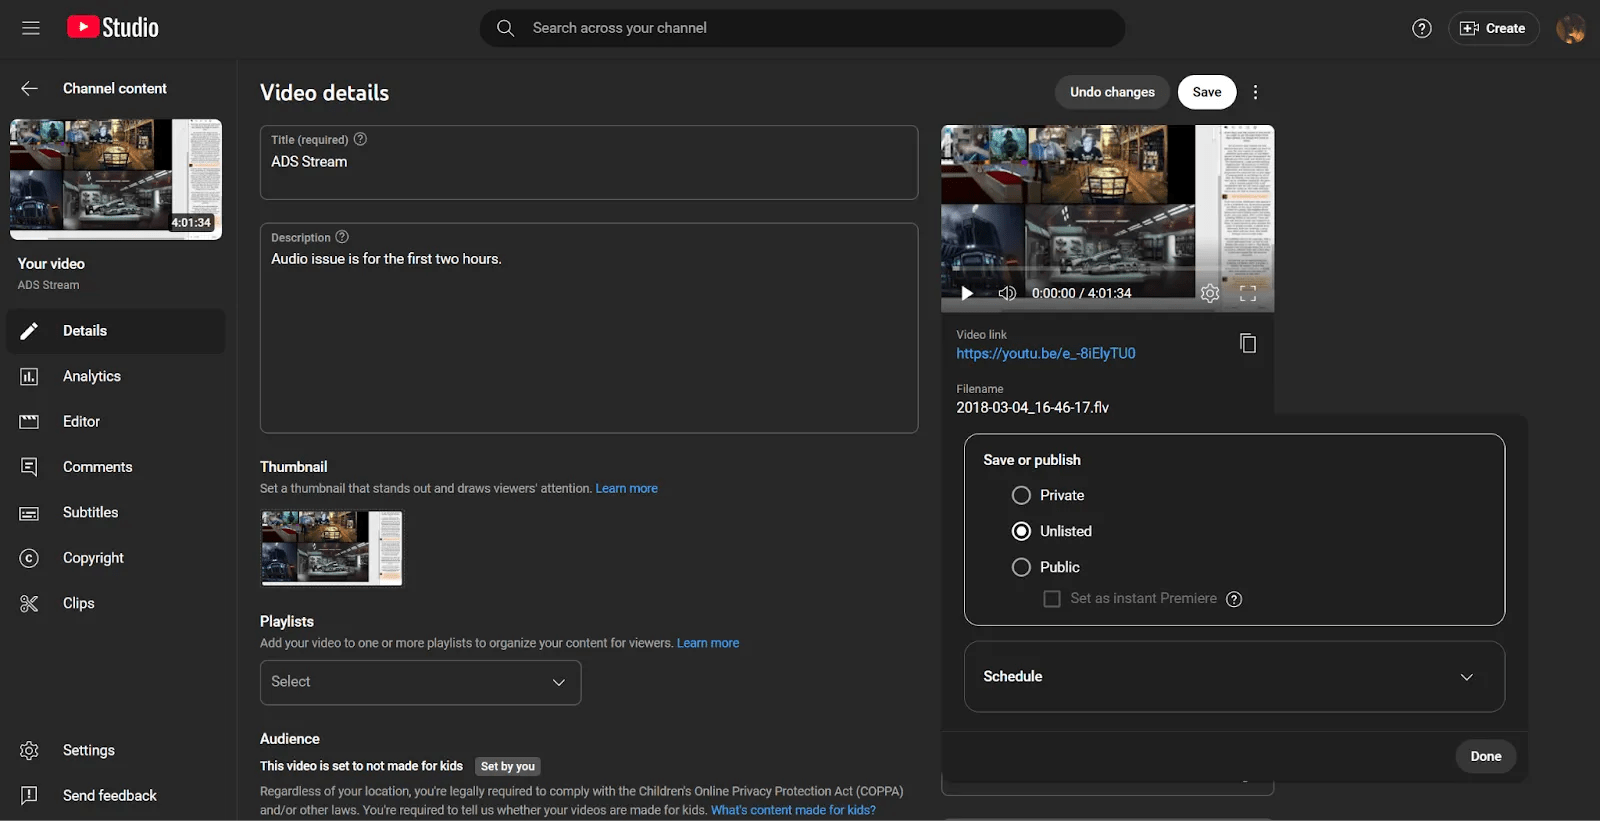The width and height of the screenshot is (1600, 821).
Task: Open Settings in the sidebar
Action: pyautogui.click(x=116, y=750)
